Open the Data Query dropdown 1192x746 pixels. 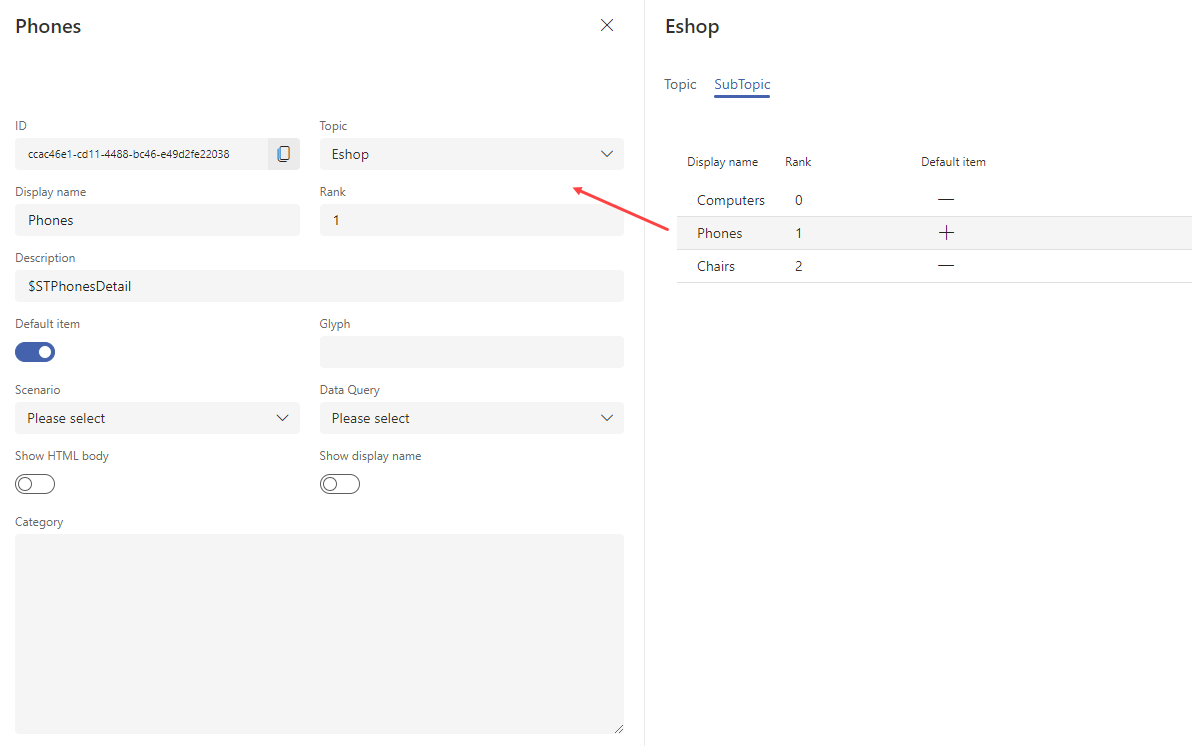[x=471, y=418]
